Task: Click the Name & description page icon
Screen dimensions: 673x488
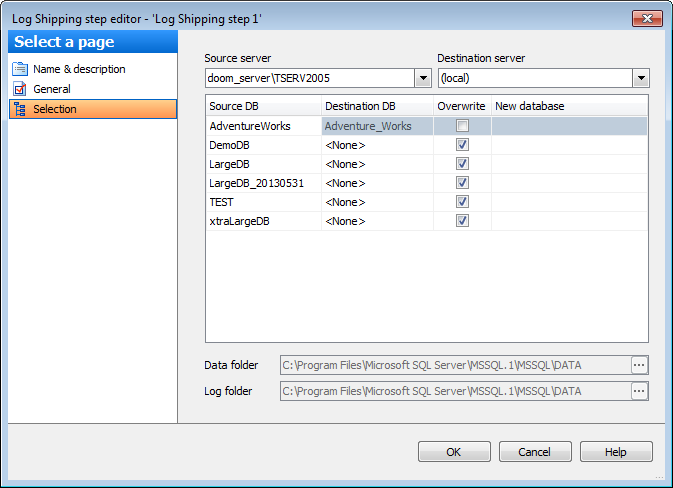Action: click(20, 69)
